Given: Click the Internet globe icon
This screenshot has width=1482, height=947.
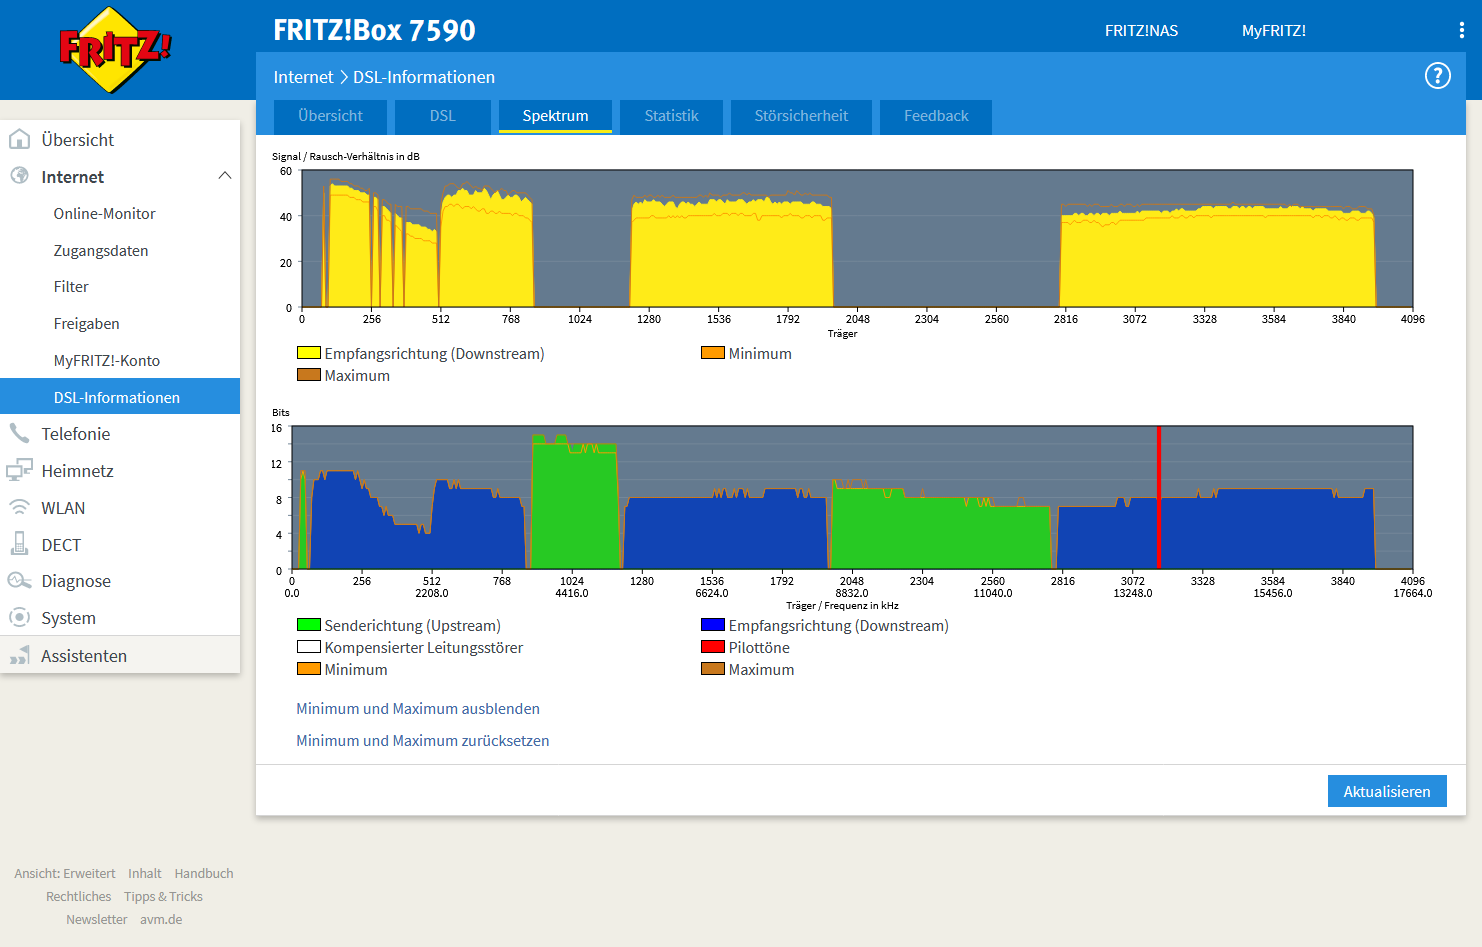Looking at the screenshot, I should tap(19, 176).
